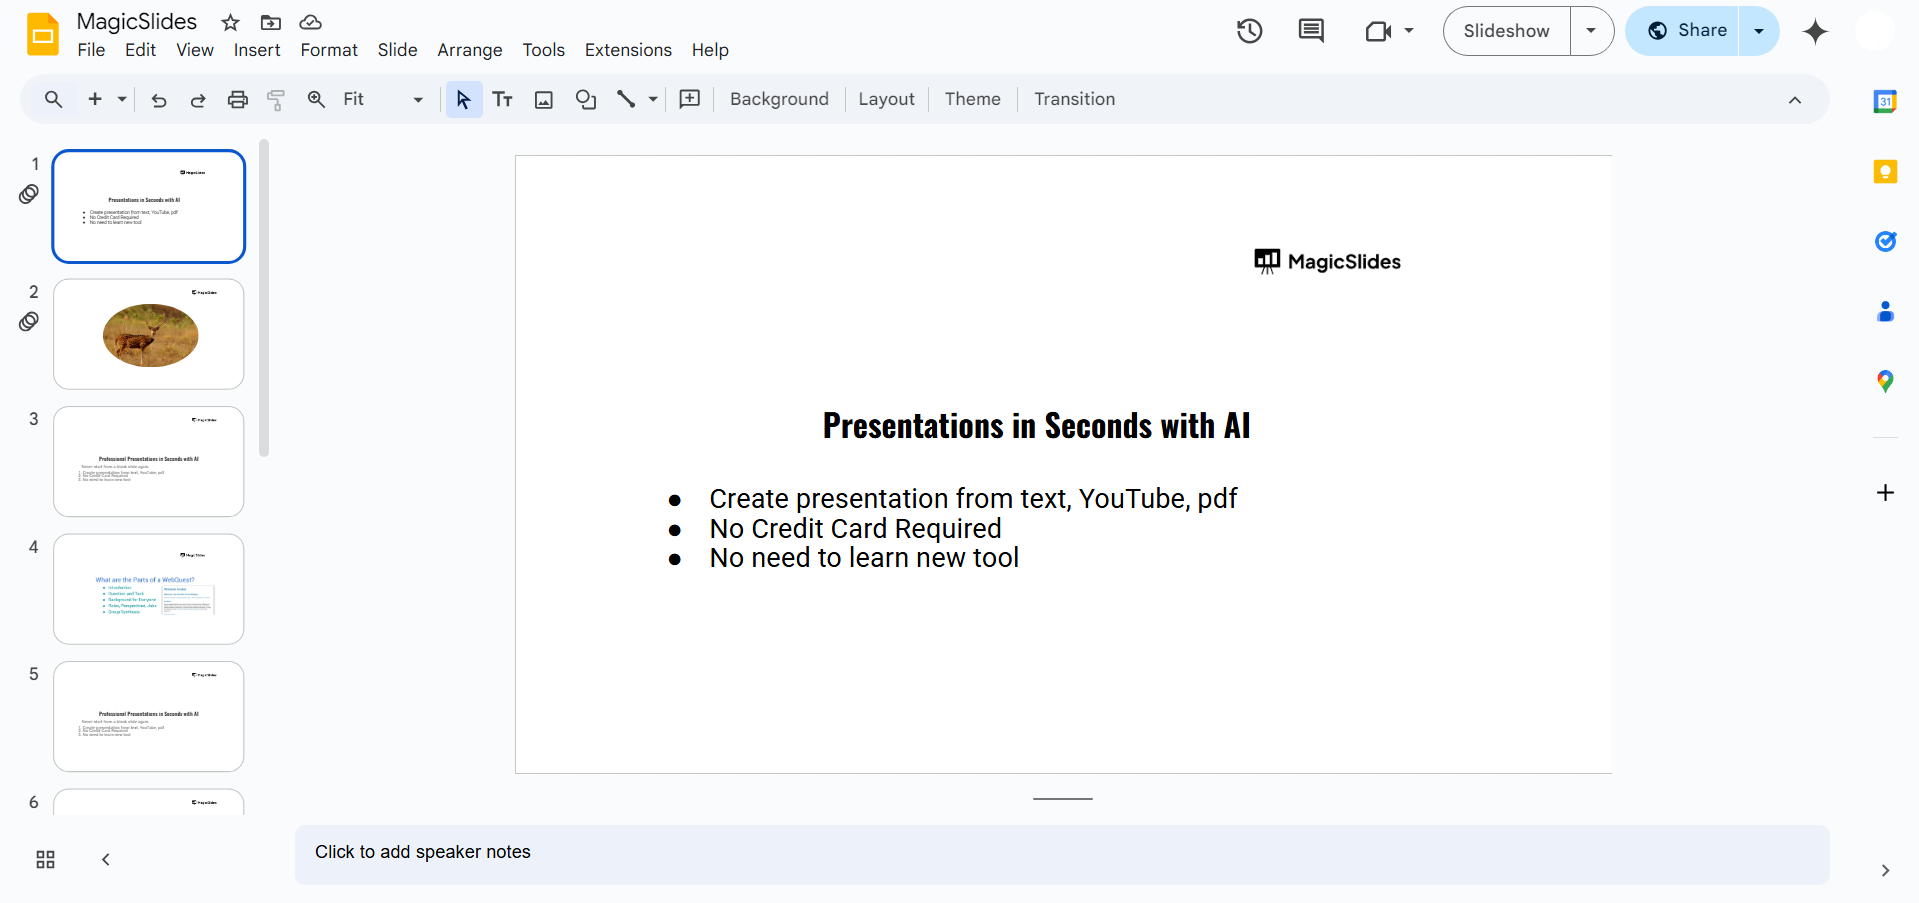Open the comments panel icon
Viewport: 1919px width, 903px height.
(1310, 31)
